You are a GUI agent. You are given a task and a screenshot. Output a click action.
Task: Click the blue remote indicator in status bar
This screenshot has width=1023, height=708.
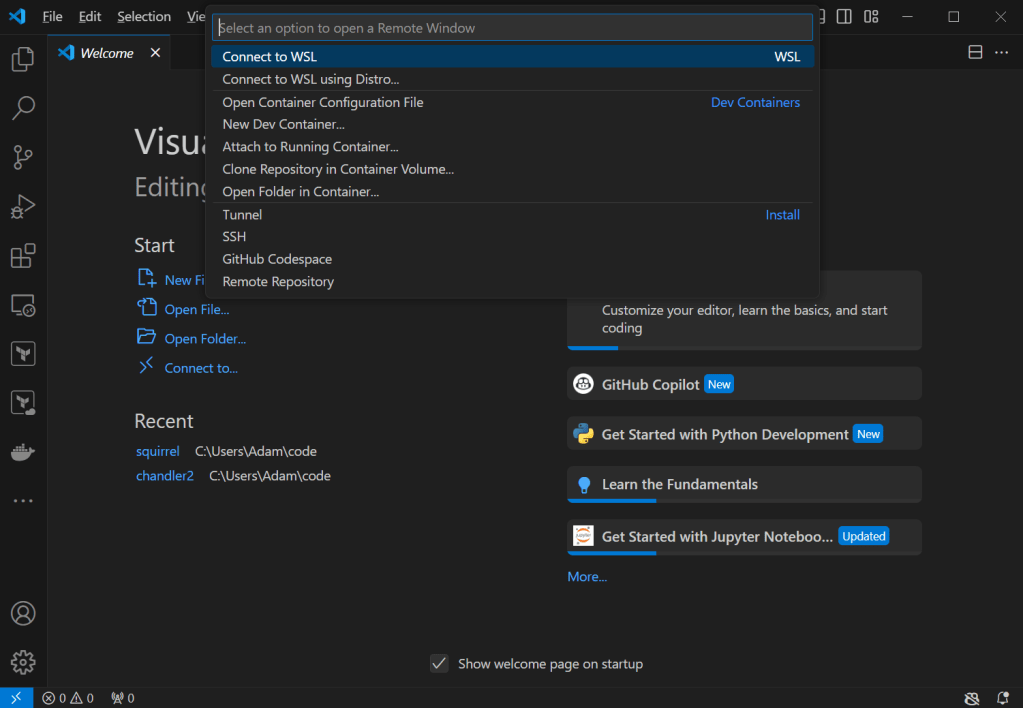(16, 698)
